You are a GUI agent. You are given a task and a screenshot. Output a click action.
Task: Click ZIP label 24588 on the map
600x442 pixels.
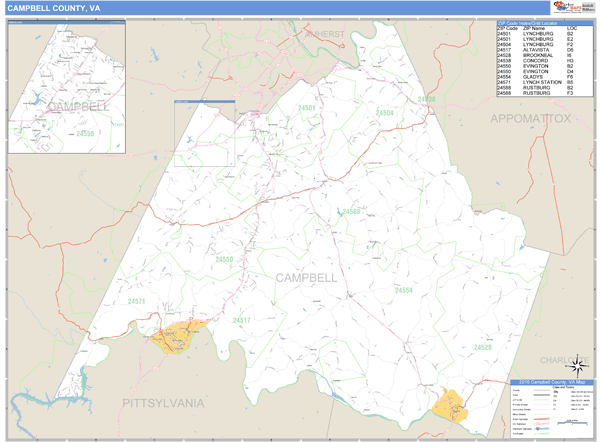(x=351, y=211)
